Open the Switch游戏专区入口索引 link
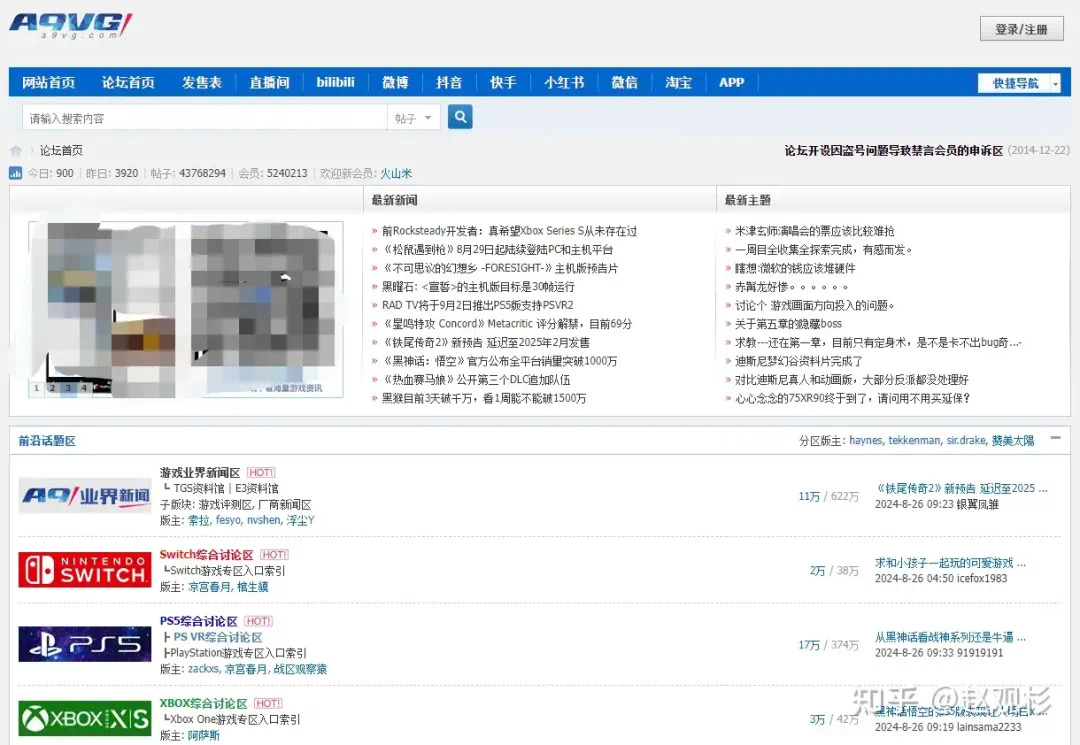 [227, 570]
